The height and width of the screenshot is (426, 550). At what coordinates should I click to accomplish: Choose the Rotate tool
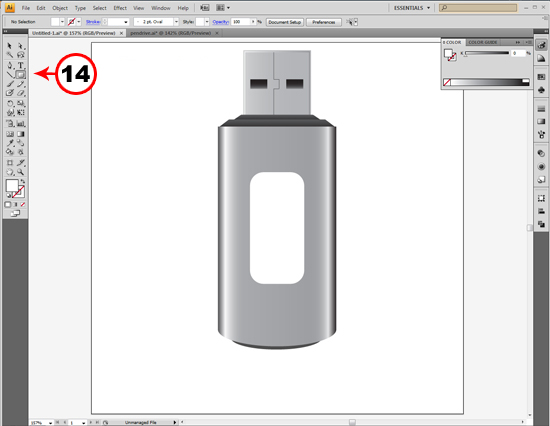pyautogui.click(x=10, y=104)
